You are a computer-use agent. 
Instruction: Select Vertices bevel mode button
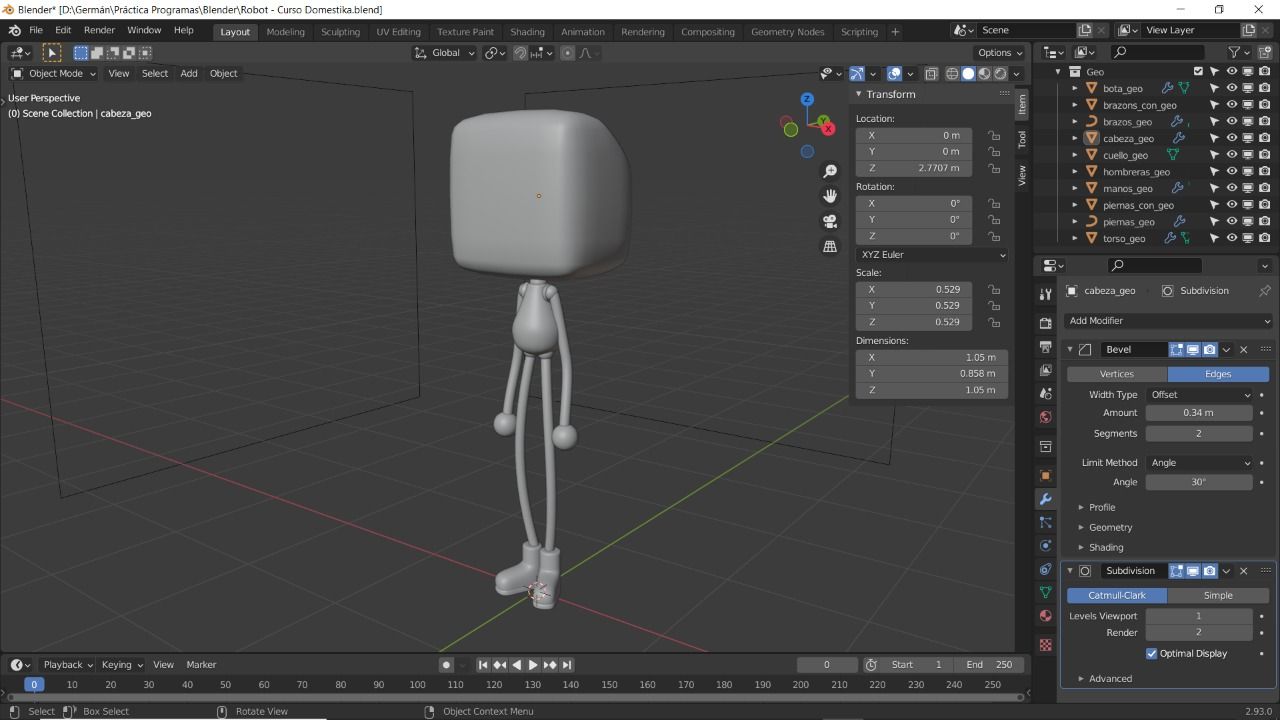point(1117,374)
